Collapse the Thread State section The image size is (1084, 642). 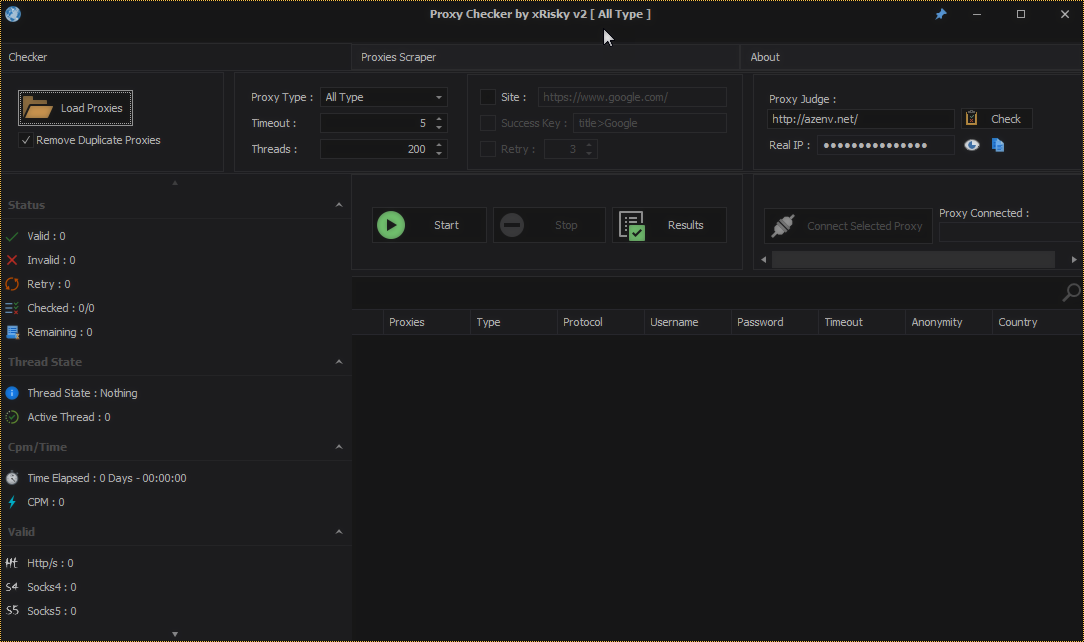(x=339, y=362)
